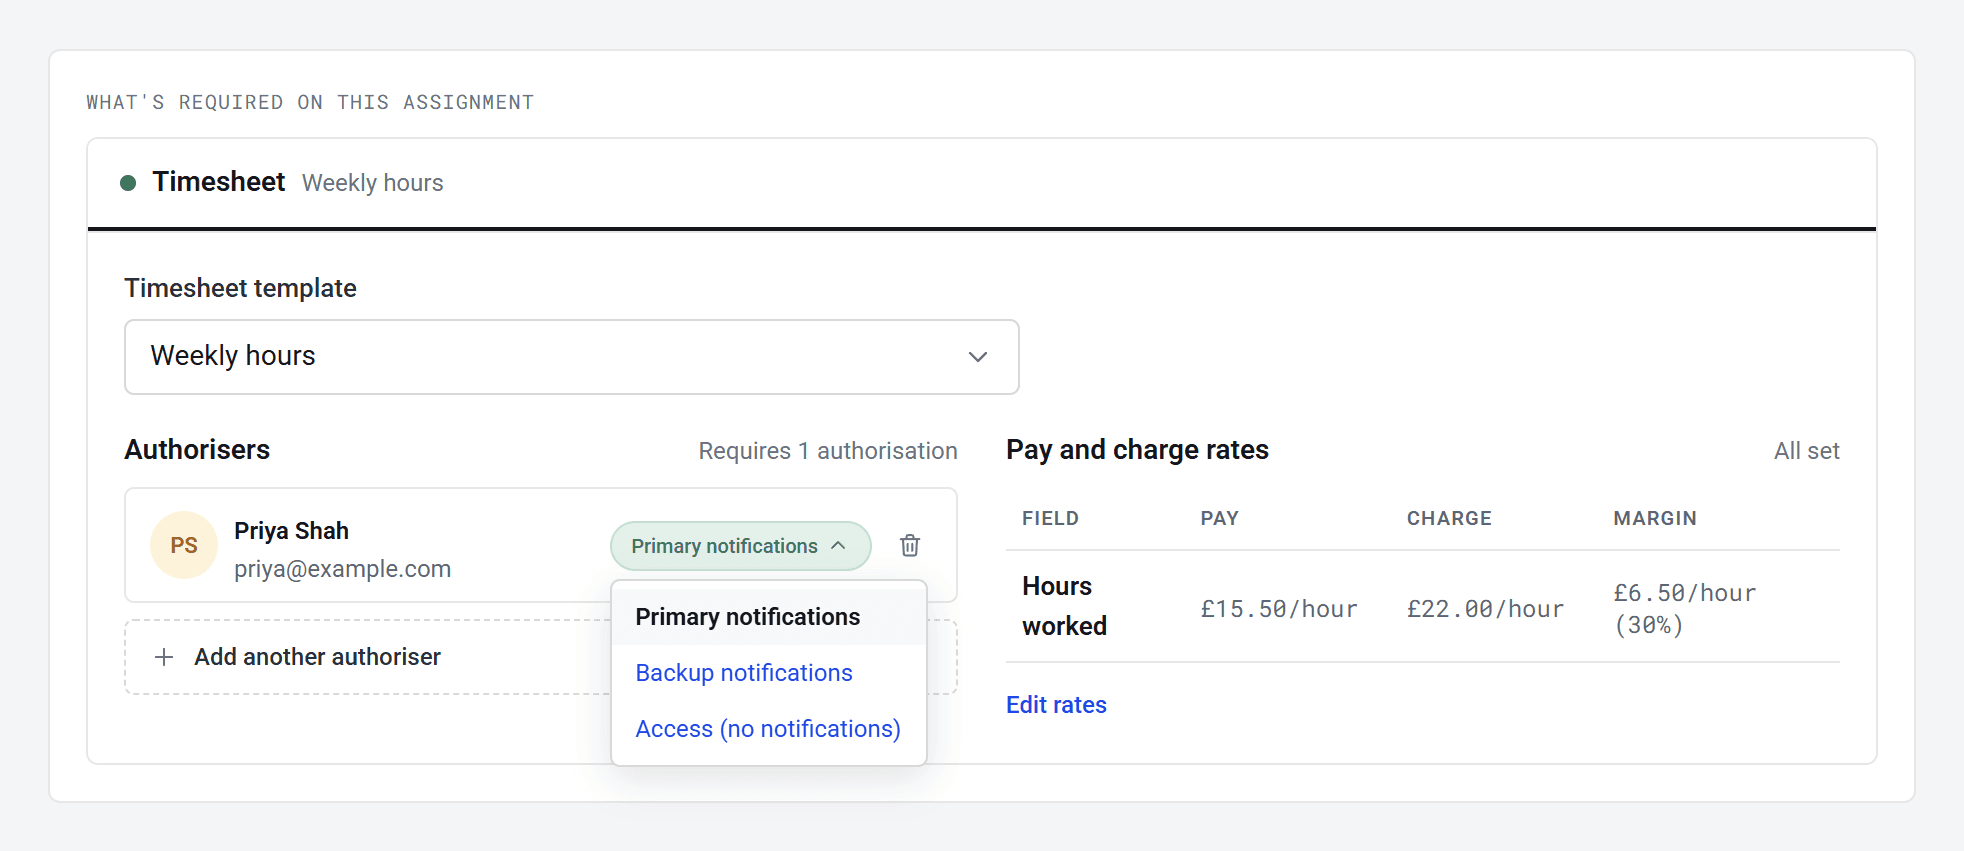Click the Authorisers heading
The height and width of the screenshot is (851, 1964).
point(197,450)
